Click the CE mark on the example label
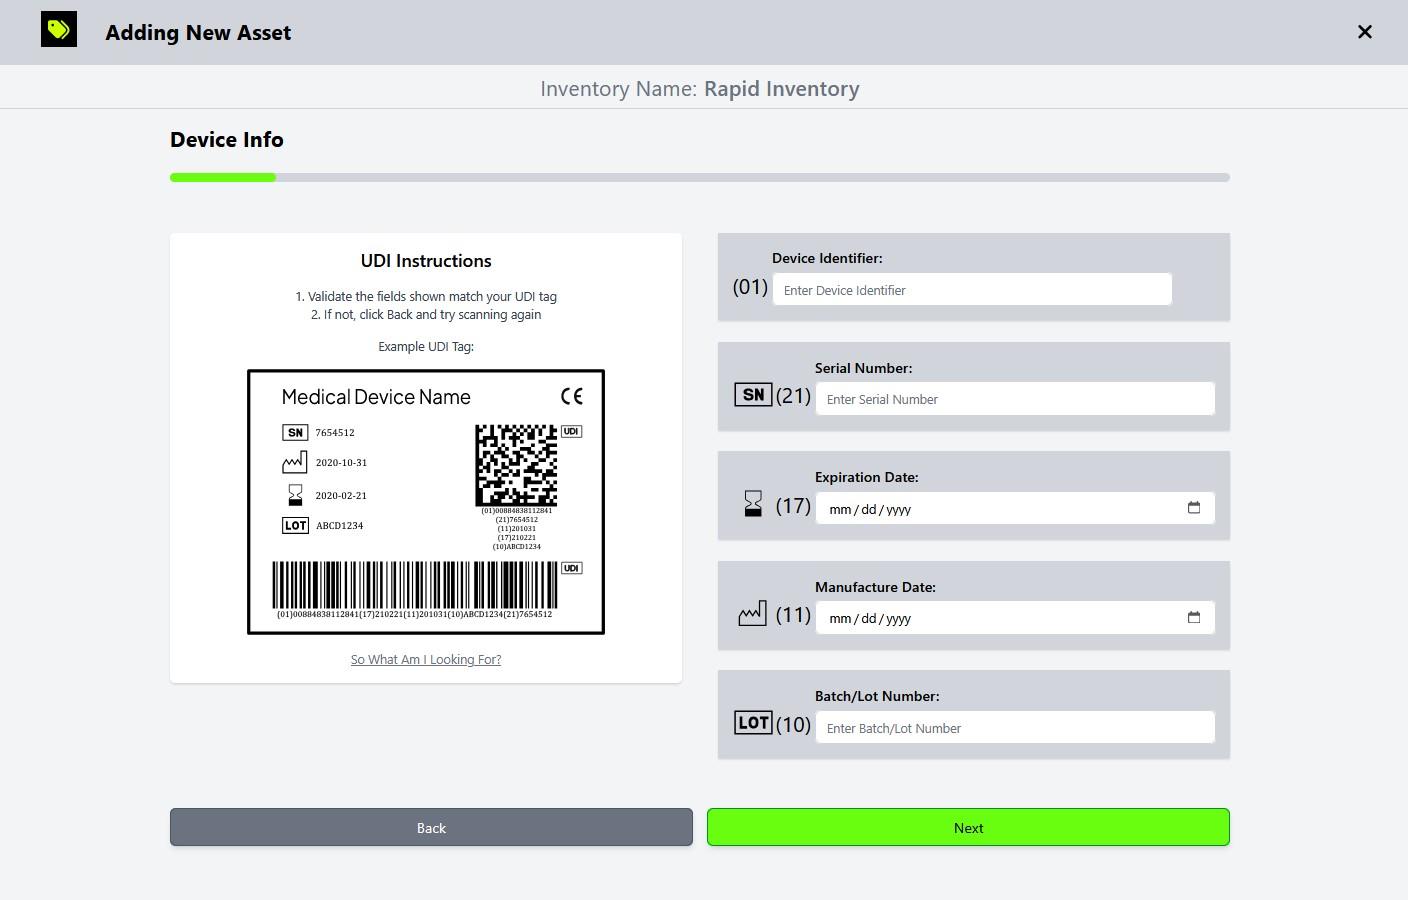Viewport: 1408px width, 900px height. (x=574, y=396)
